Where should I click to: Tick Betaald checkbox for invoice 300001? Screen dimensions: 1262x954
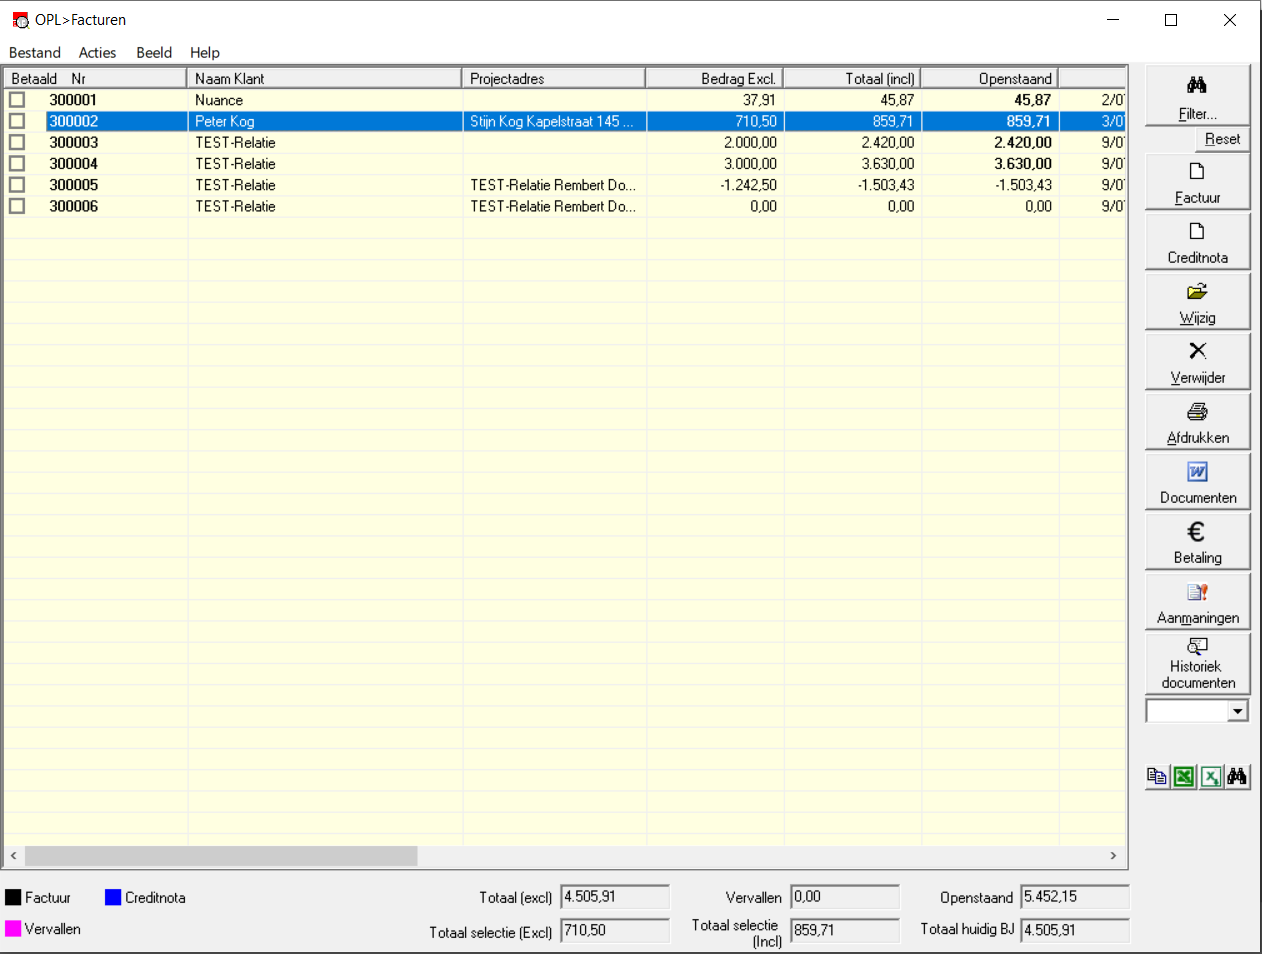click(x=17, y=100)
